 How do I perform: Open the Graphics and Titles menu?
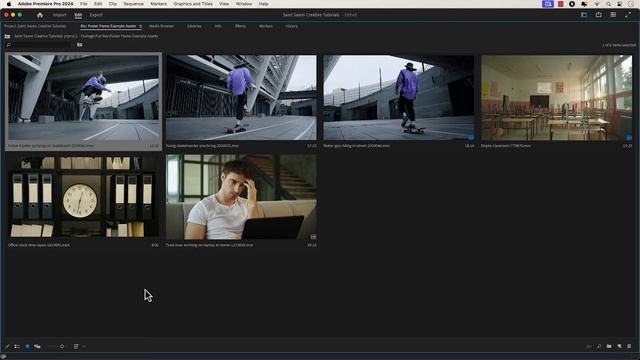pos(193,4)
